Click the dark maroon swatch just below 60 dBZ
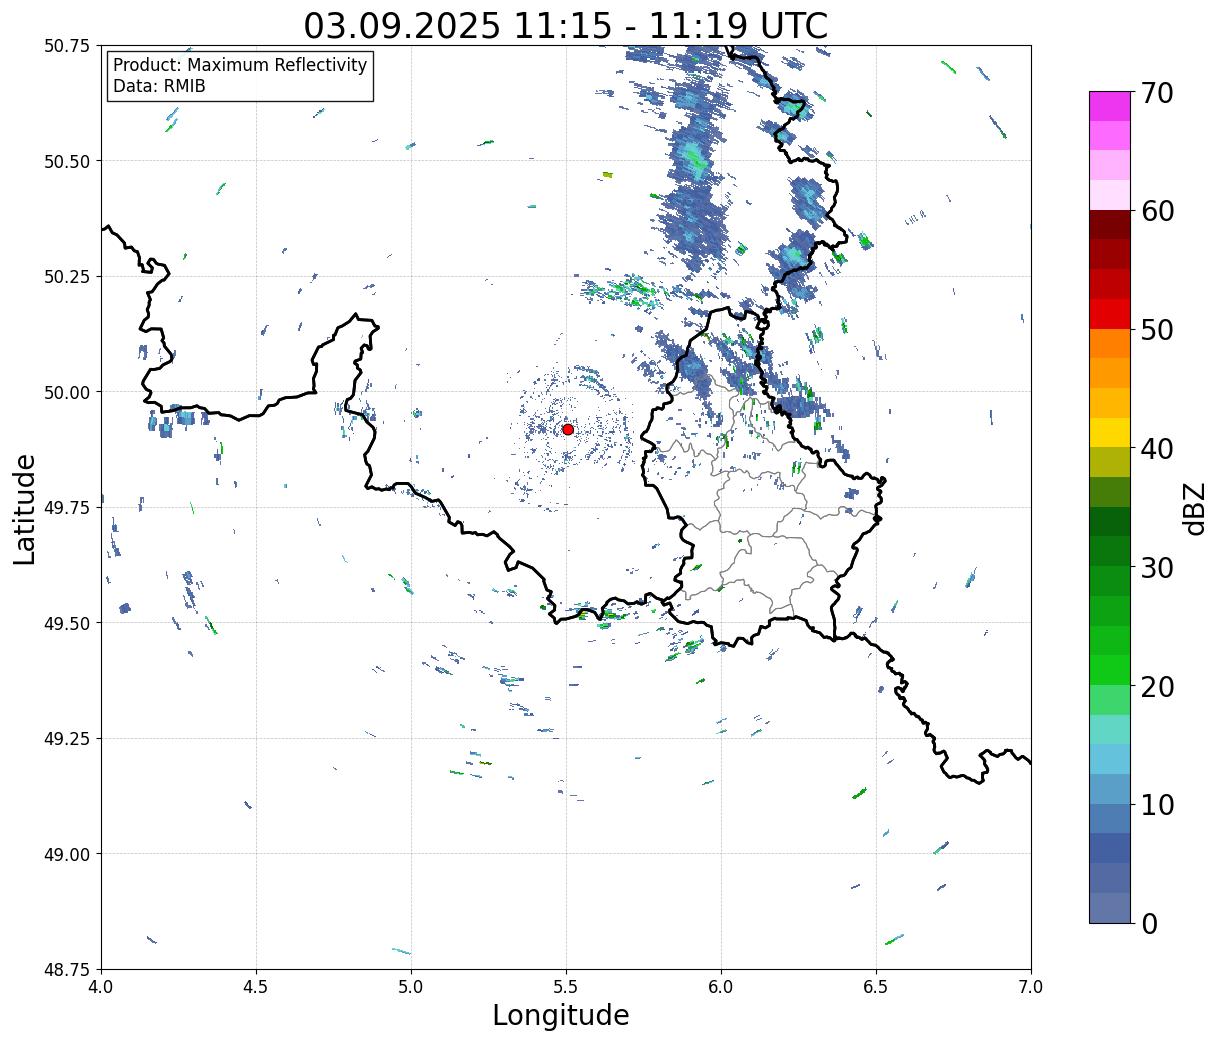The height and width of the screenshot is (1040, 1219). 1110,225
